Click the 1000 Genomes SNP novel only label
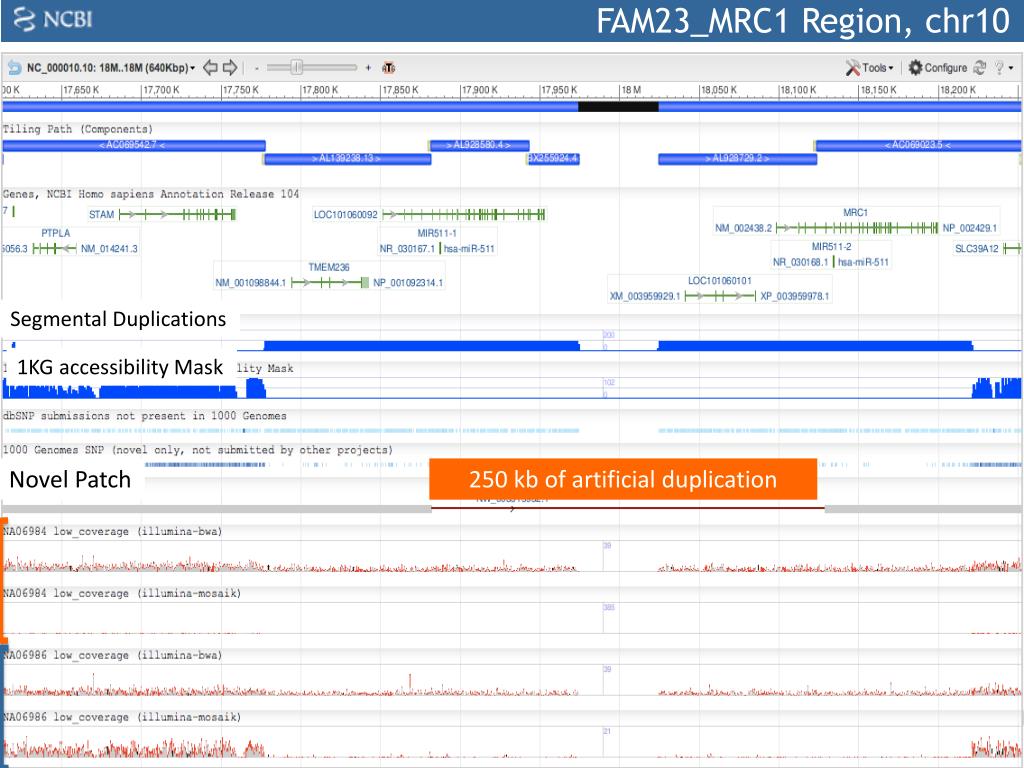This screenshot has height=768, width=1024. pyautogui.click(x=197, y=450)
